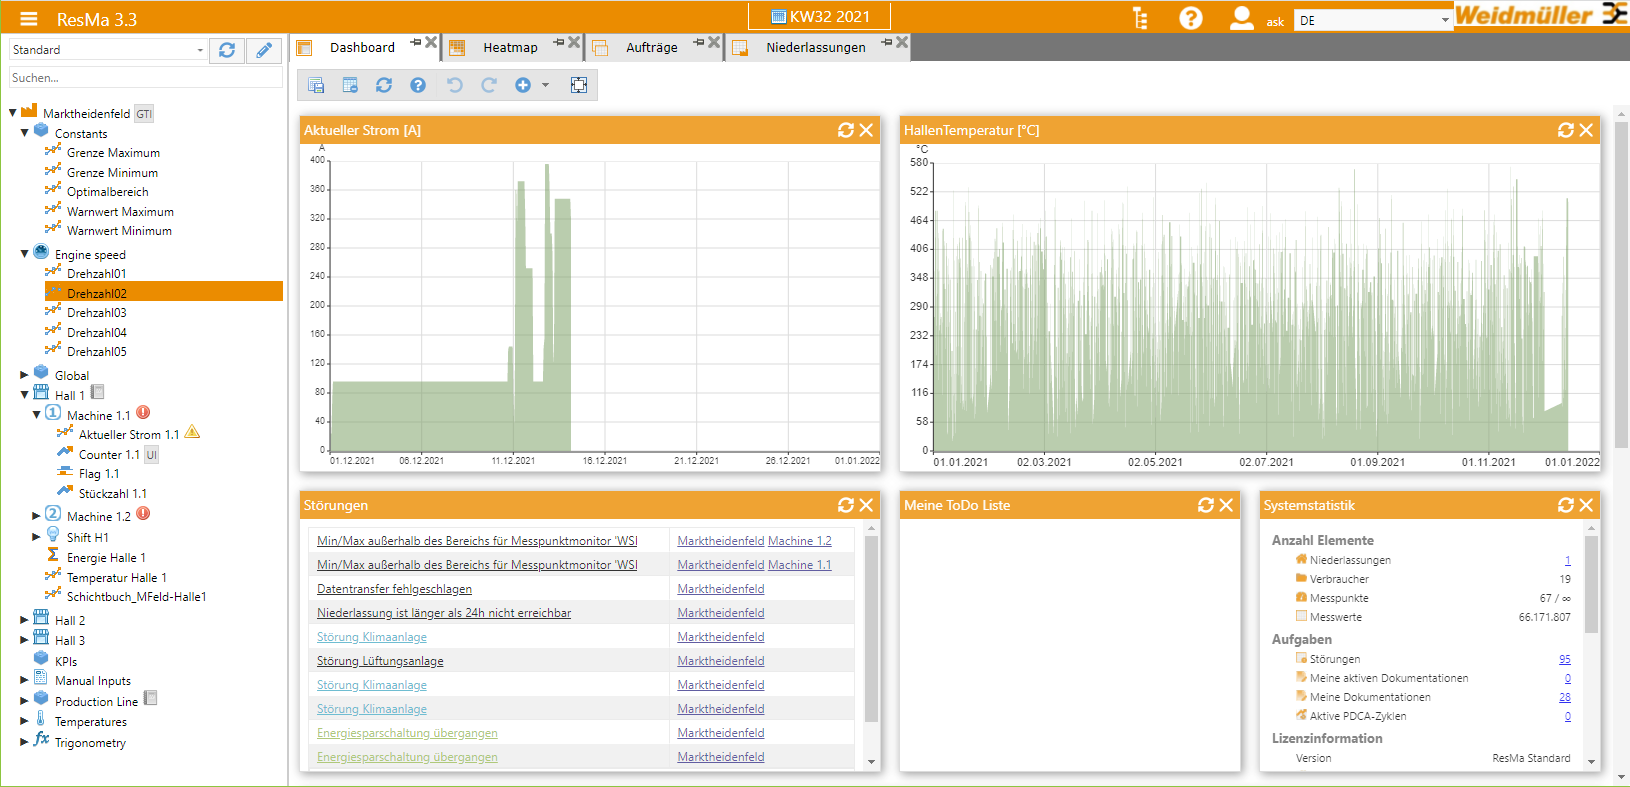
Task: Click the tree structure icon in header
Action: 1140,18
